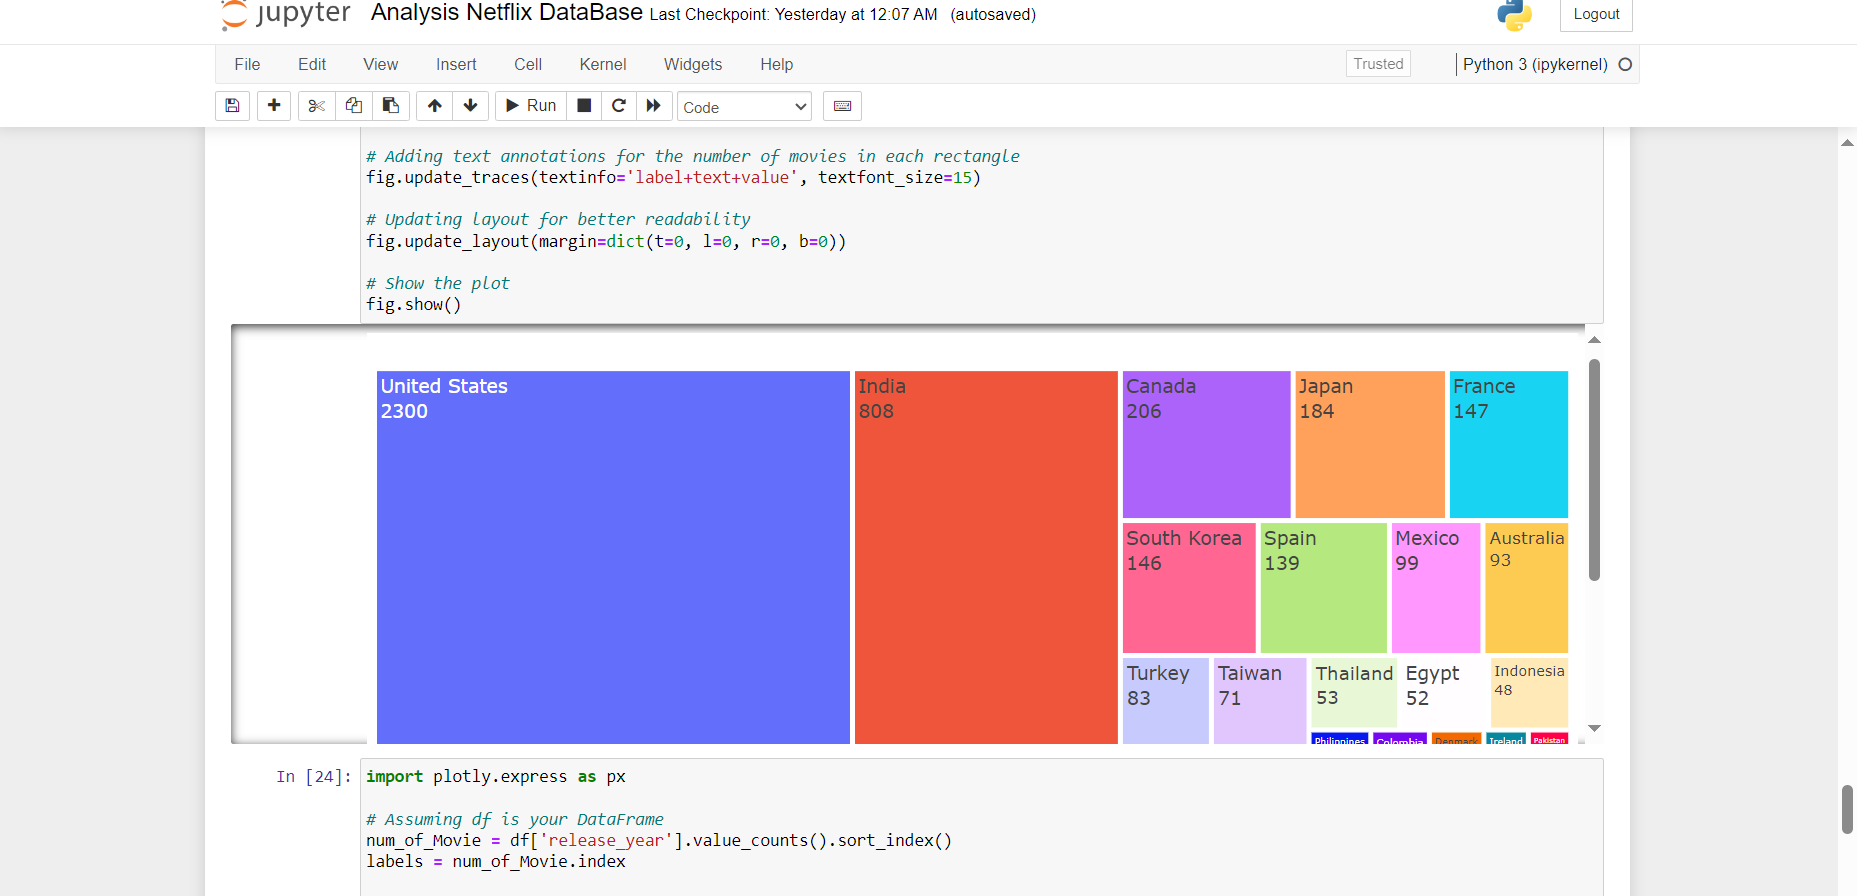The height and width of the screenshot is (896, 1857).
Task: Restart the kernel icon
Action: coord(619,106)
